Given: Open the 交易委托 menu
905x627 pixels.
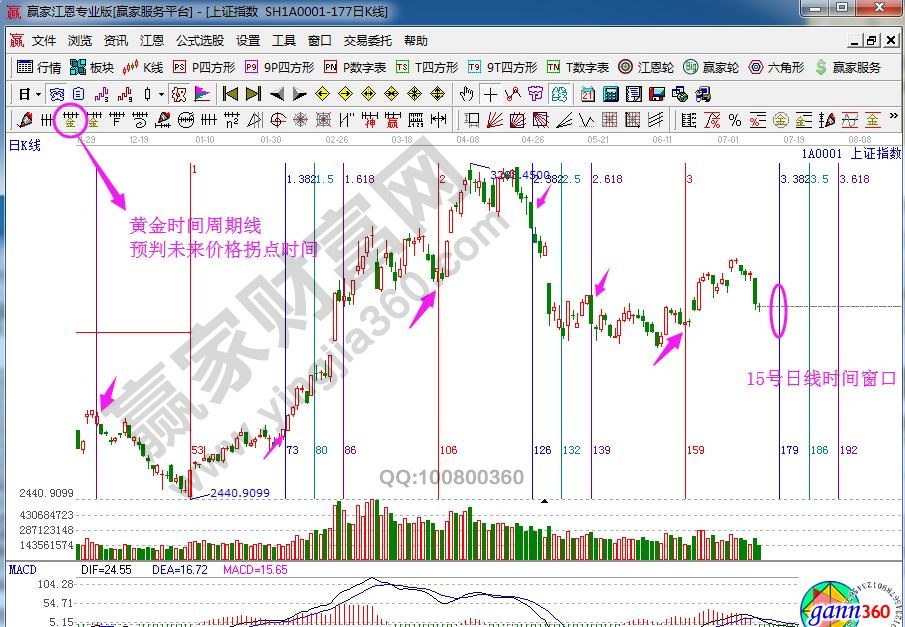Looking at the screenshot, I should click(x=367, y=41).
